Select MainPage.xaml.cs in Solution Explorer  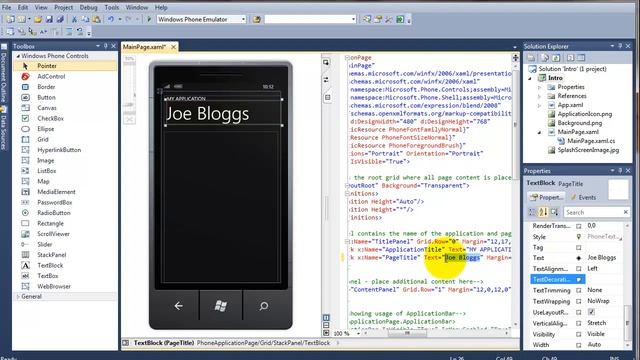(x=591, y=141)
